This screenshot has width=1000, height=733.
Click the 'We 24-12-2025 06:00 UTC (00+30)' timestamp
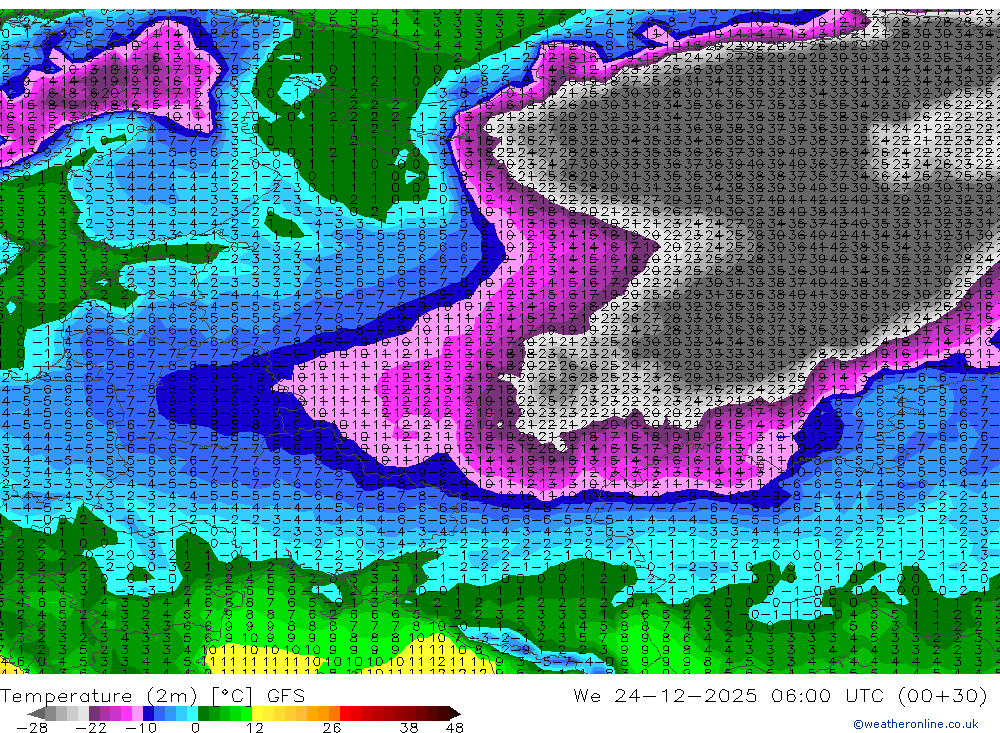780,695
